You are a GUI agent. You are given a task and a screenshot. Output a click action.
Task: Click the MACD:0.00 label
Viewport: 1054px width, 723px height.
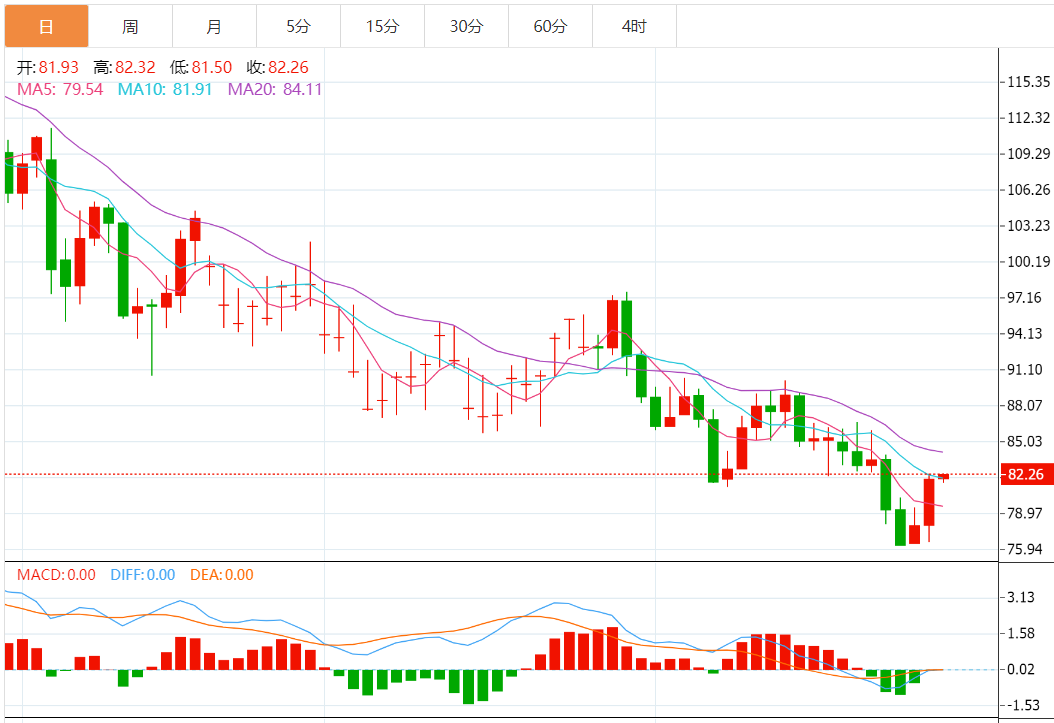pos(56,575)
